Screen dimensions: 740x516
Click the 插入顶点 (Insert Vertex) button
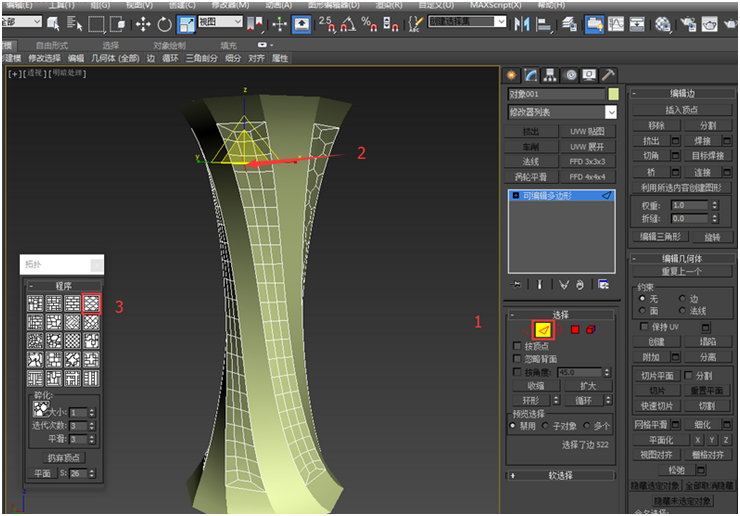pos(682,109)
